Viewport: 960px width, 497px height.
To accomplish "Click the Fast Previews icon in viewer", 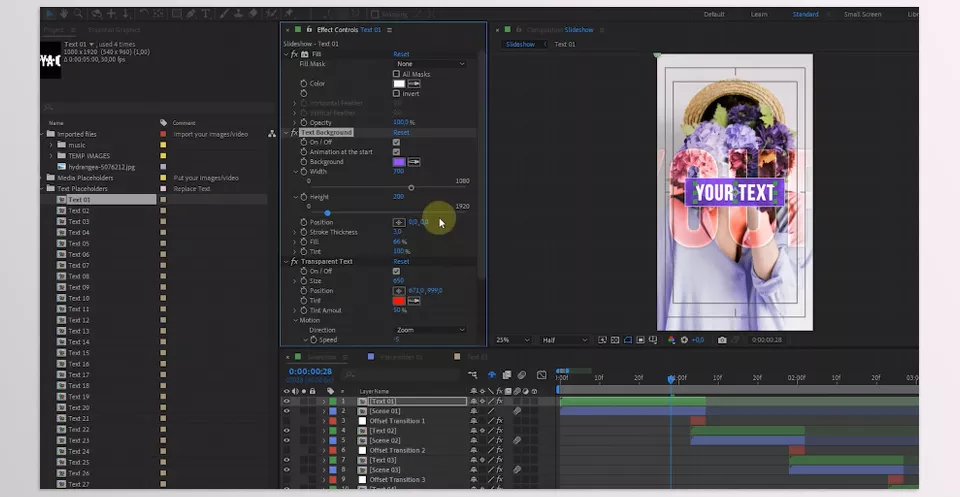I will click(x=602, y=340).
